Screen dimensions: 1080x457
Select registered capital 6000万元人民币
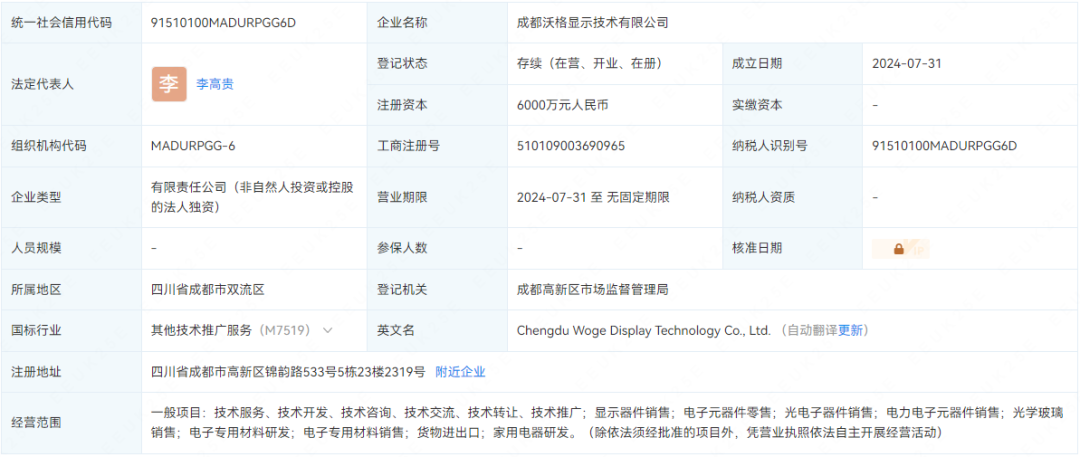(x=563, y=105)
